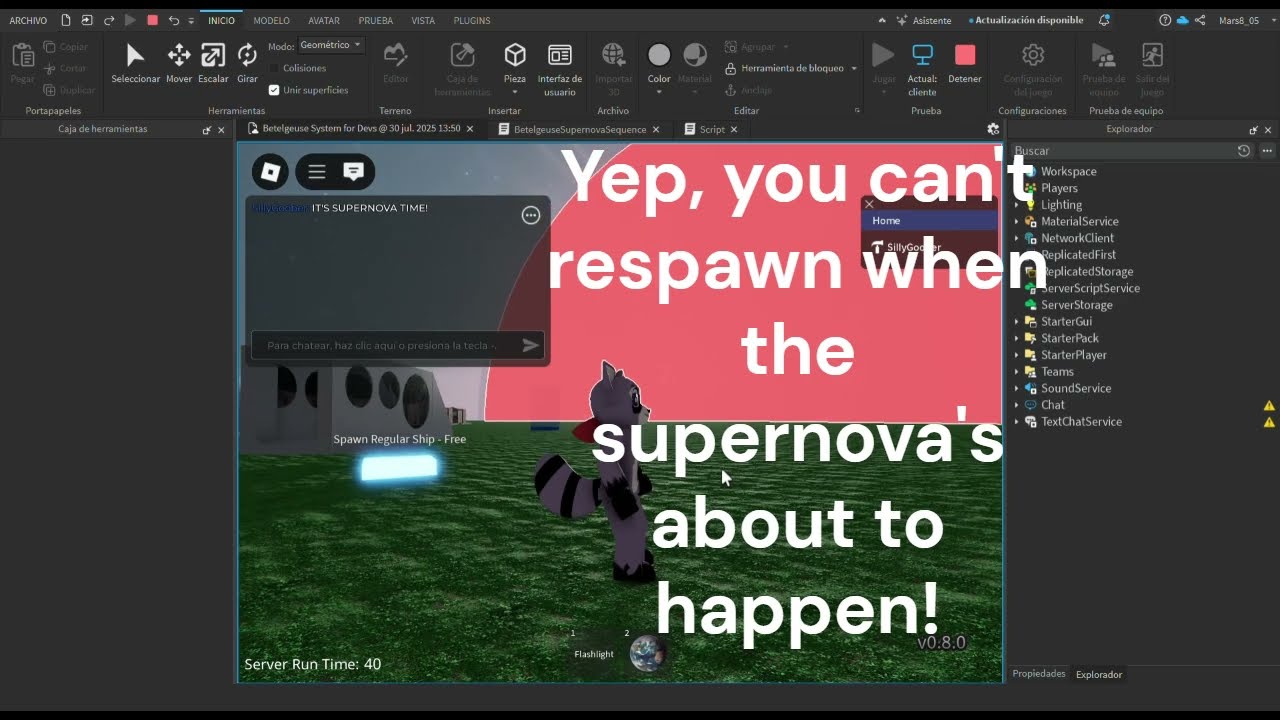Open the PLUGINS ribbon tab
Viewport: 1280px width, 720px height.
472,20
